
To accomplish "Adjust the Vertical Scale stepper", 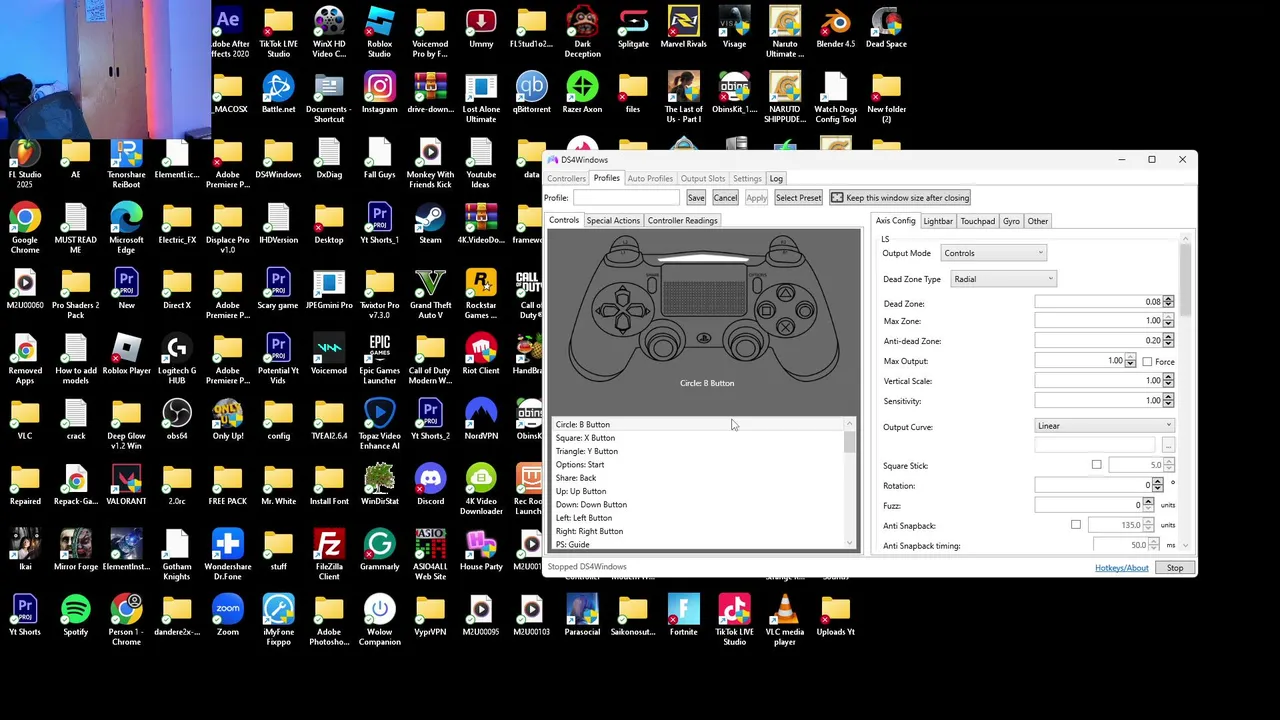I will [1168, 381].
